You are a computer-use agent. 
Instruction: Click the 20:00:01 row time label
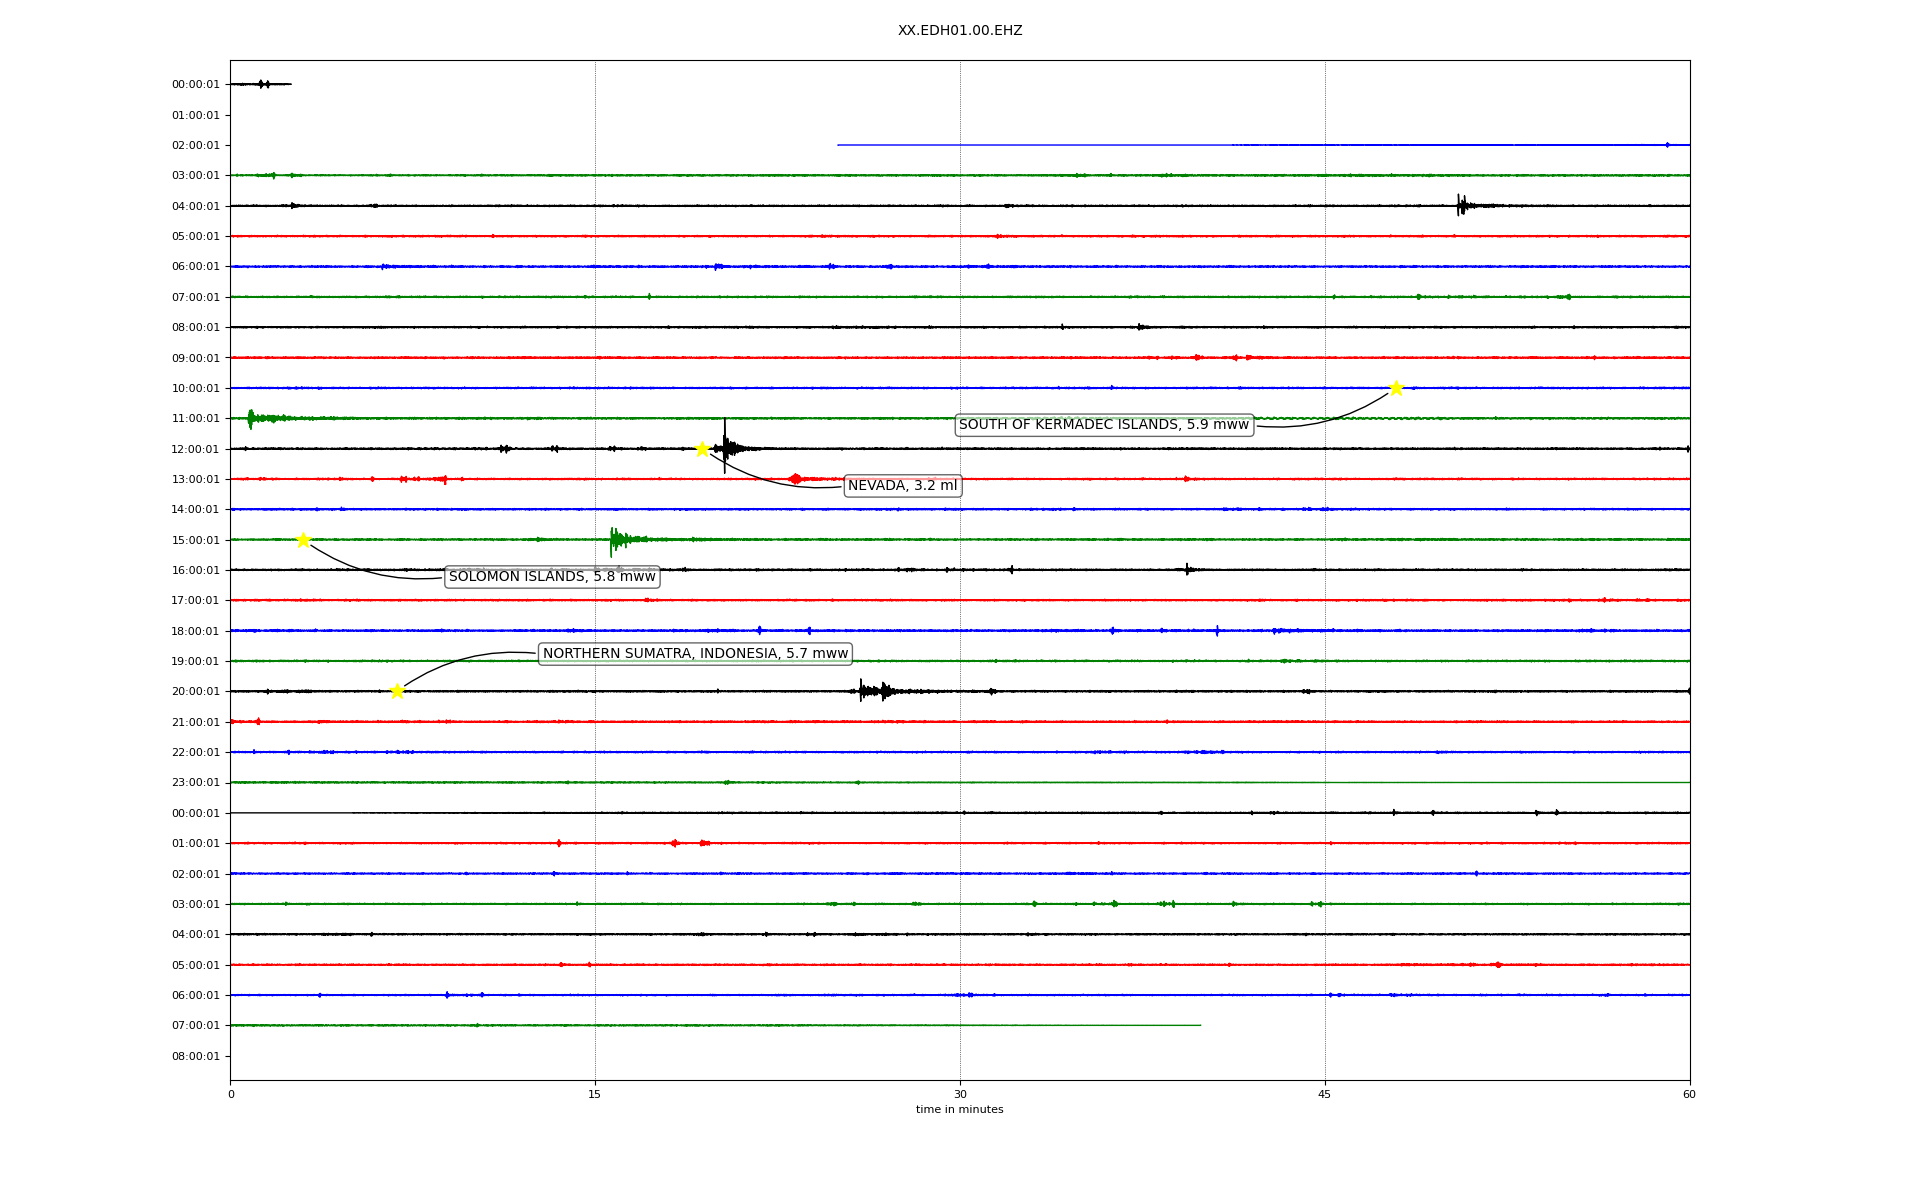[195, 692]
